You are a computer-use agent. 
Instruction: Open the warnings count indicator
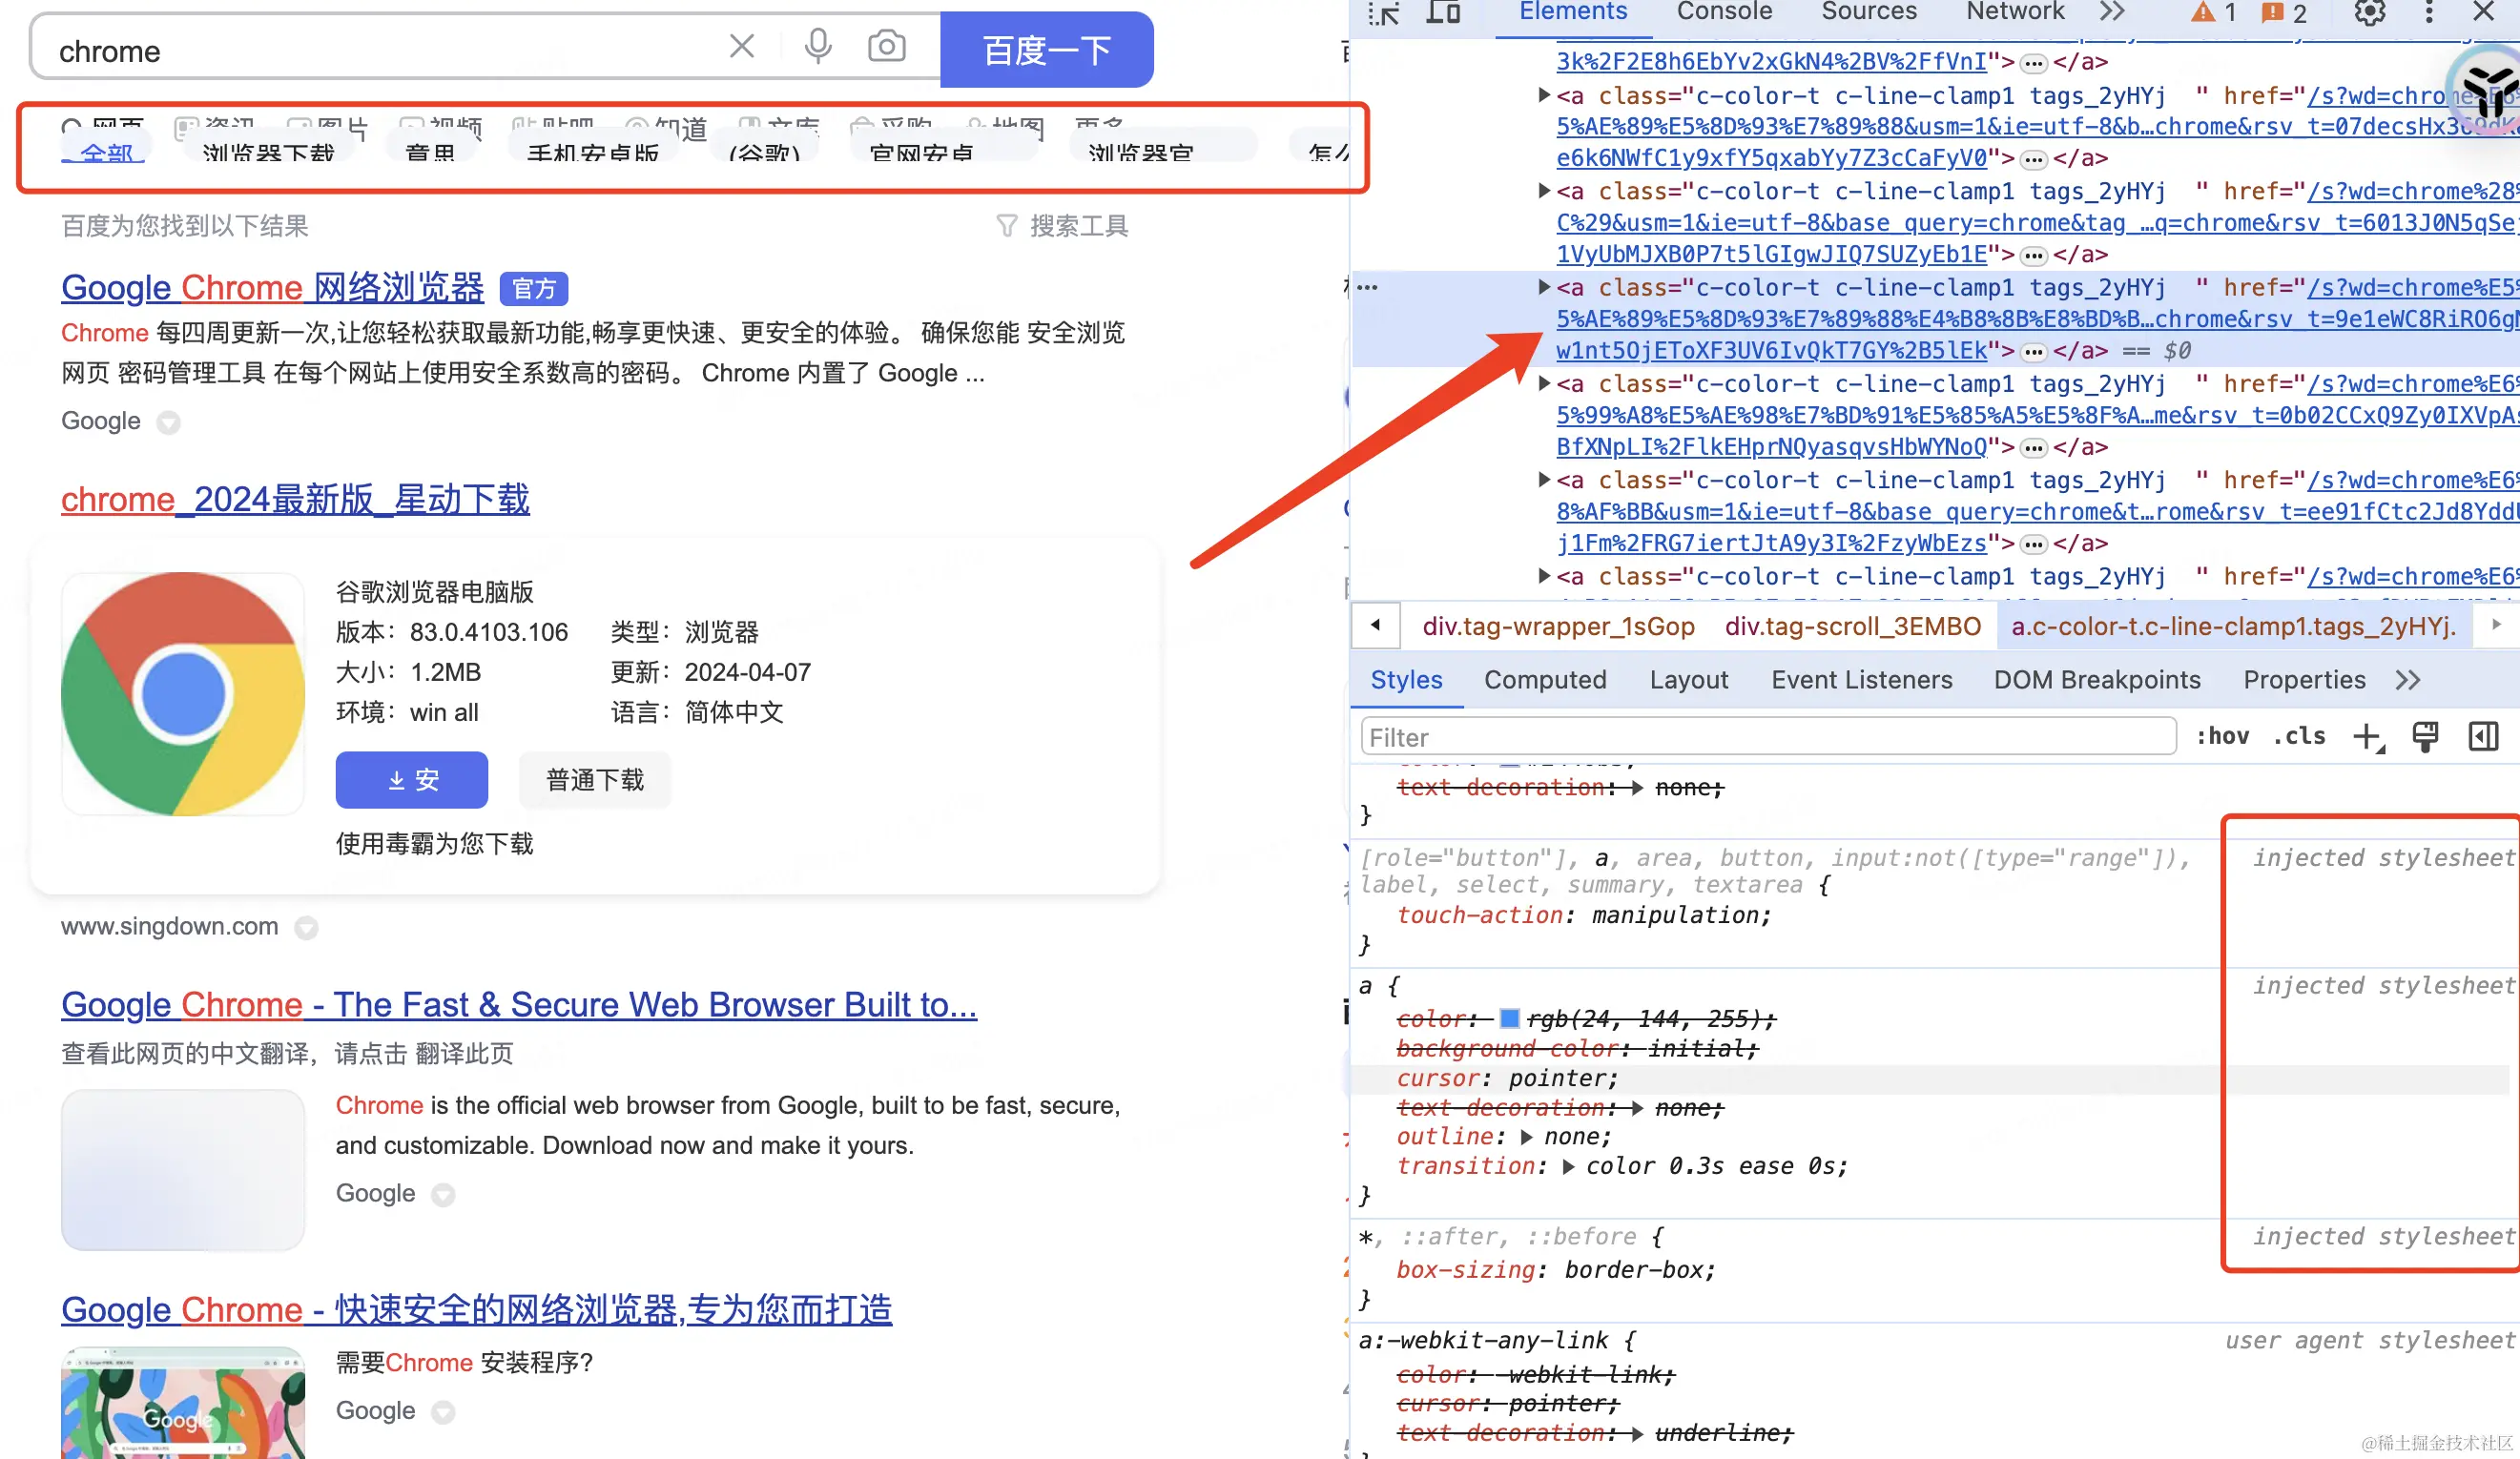pyautogui.click(x=2213, y=13)
